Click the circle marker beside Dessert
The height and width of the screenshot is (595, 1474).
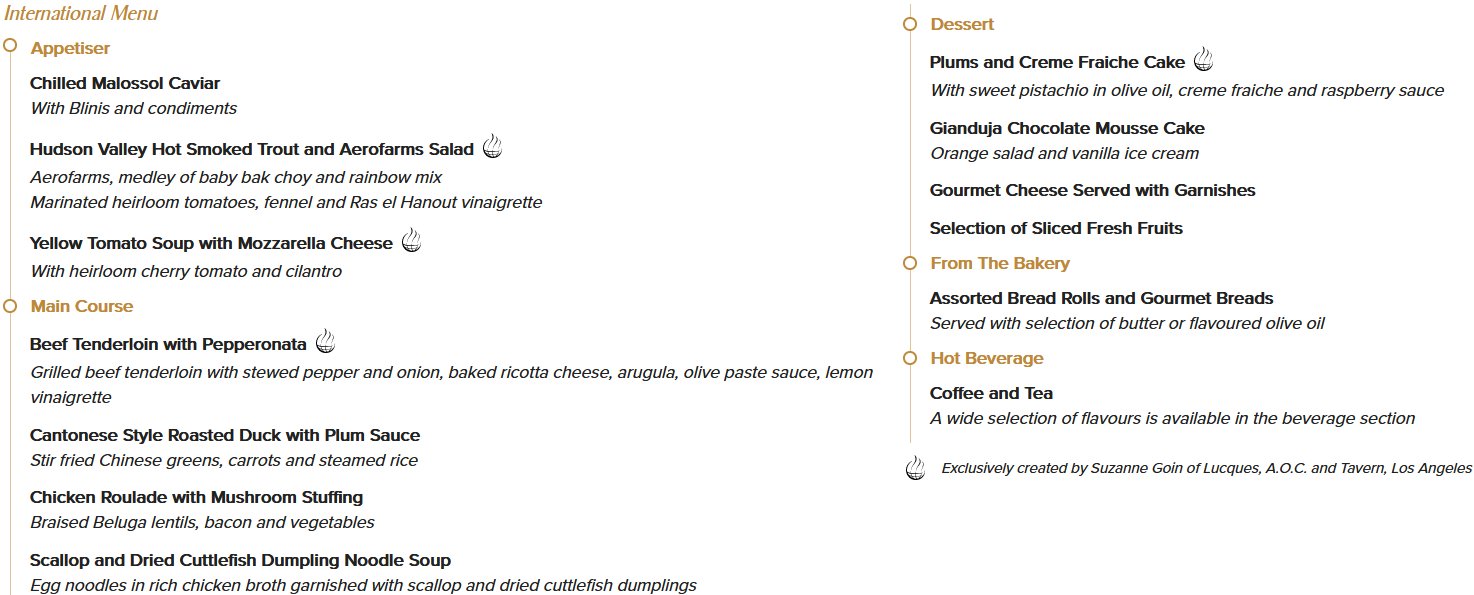[910, 23]
